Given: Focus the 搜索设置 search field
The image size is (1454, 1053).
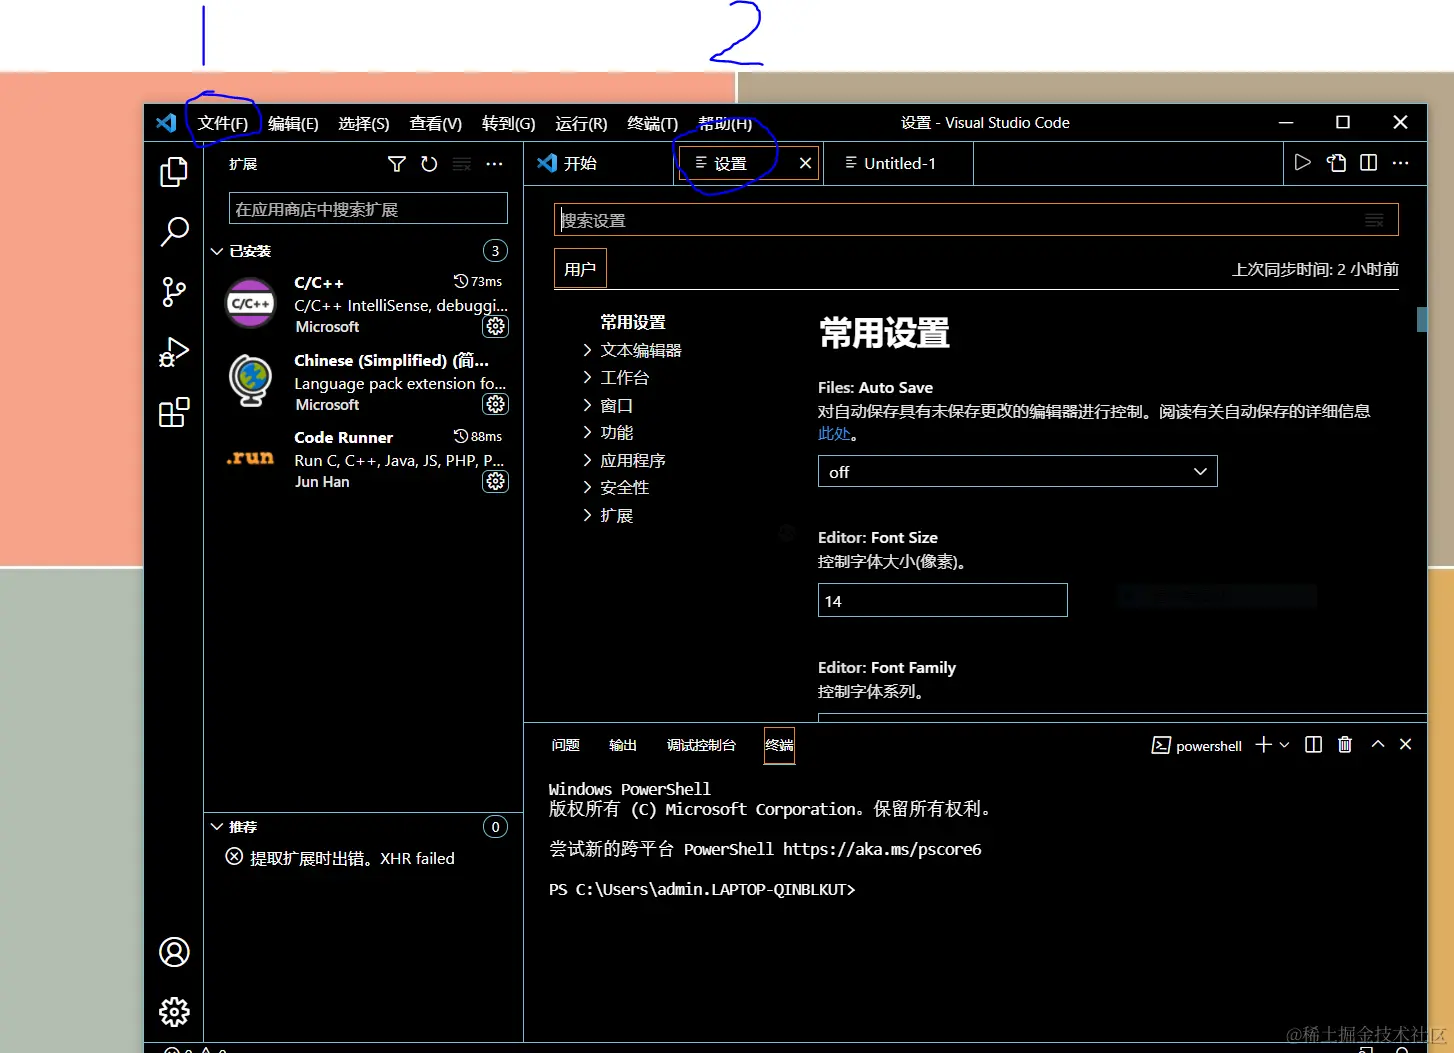Looking at the screenshot, I should click(x=976, y=220).
